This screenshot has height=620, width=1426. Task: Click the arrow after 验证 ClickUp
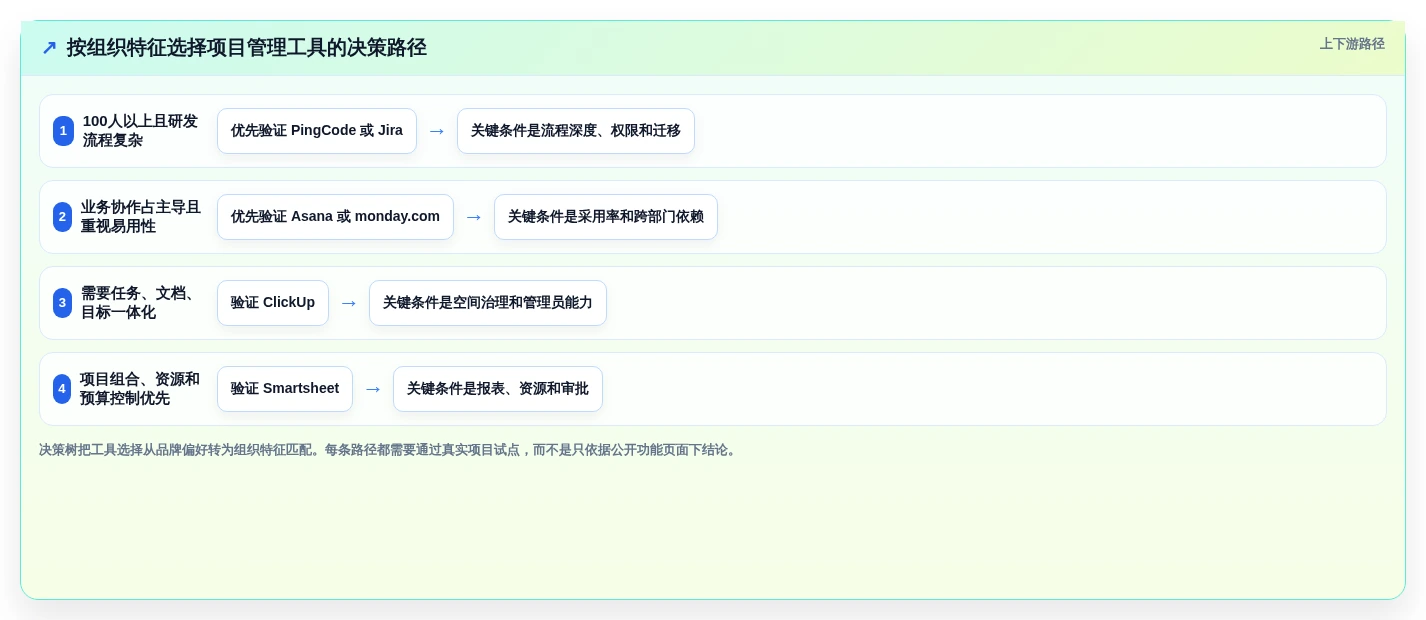coord(349,303)
